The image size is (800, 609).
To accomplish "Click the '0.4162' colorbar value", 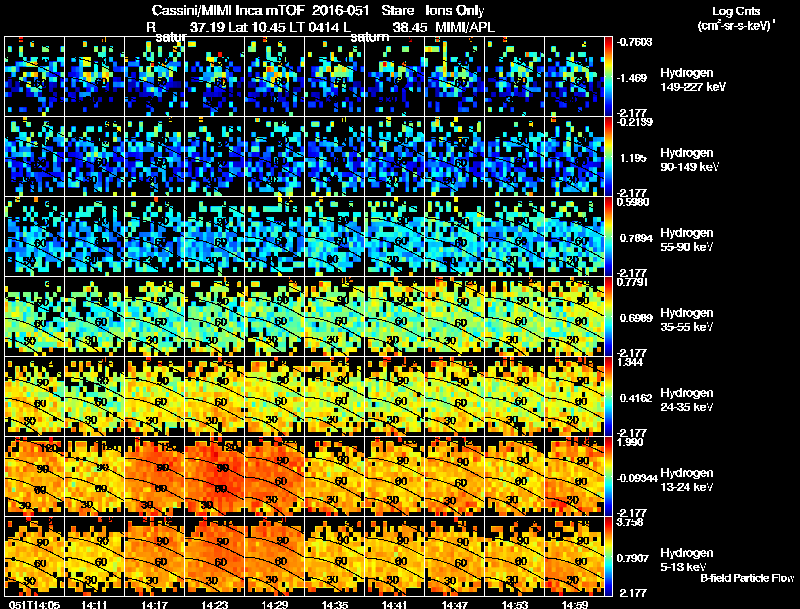I will pos(636,398).
